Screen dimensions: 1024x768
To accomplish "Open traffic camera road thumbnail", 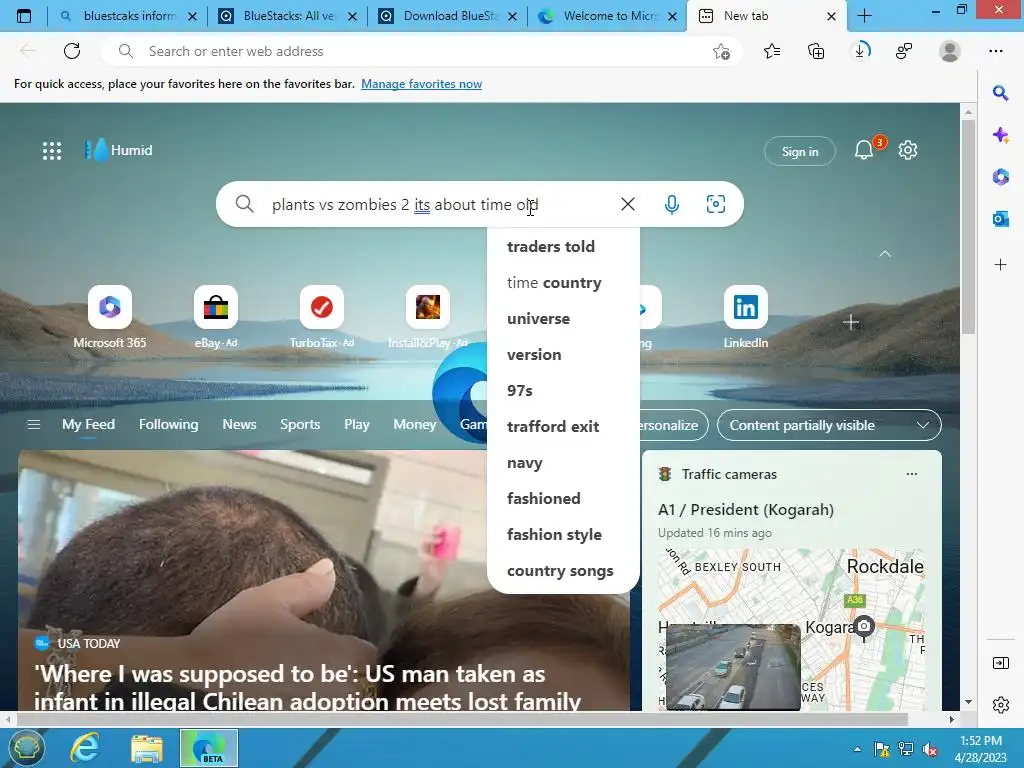I will [x=733, y=666].
